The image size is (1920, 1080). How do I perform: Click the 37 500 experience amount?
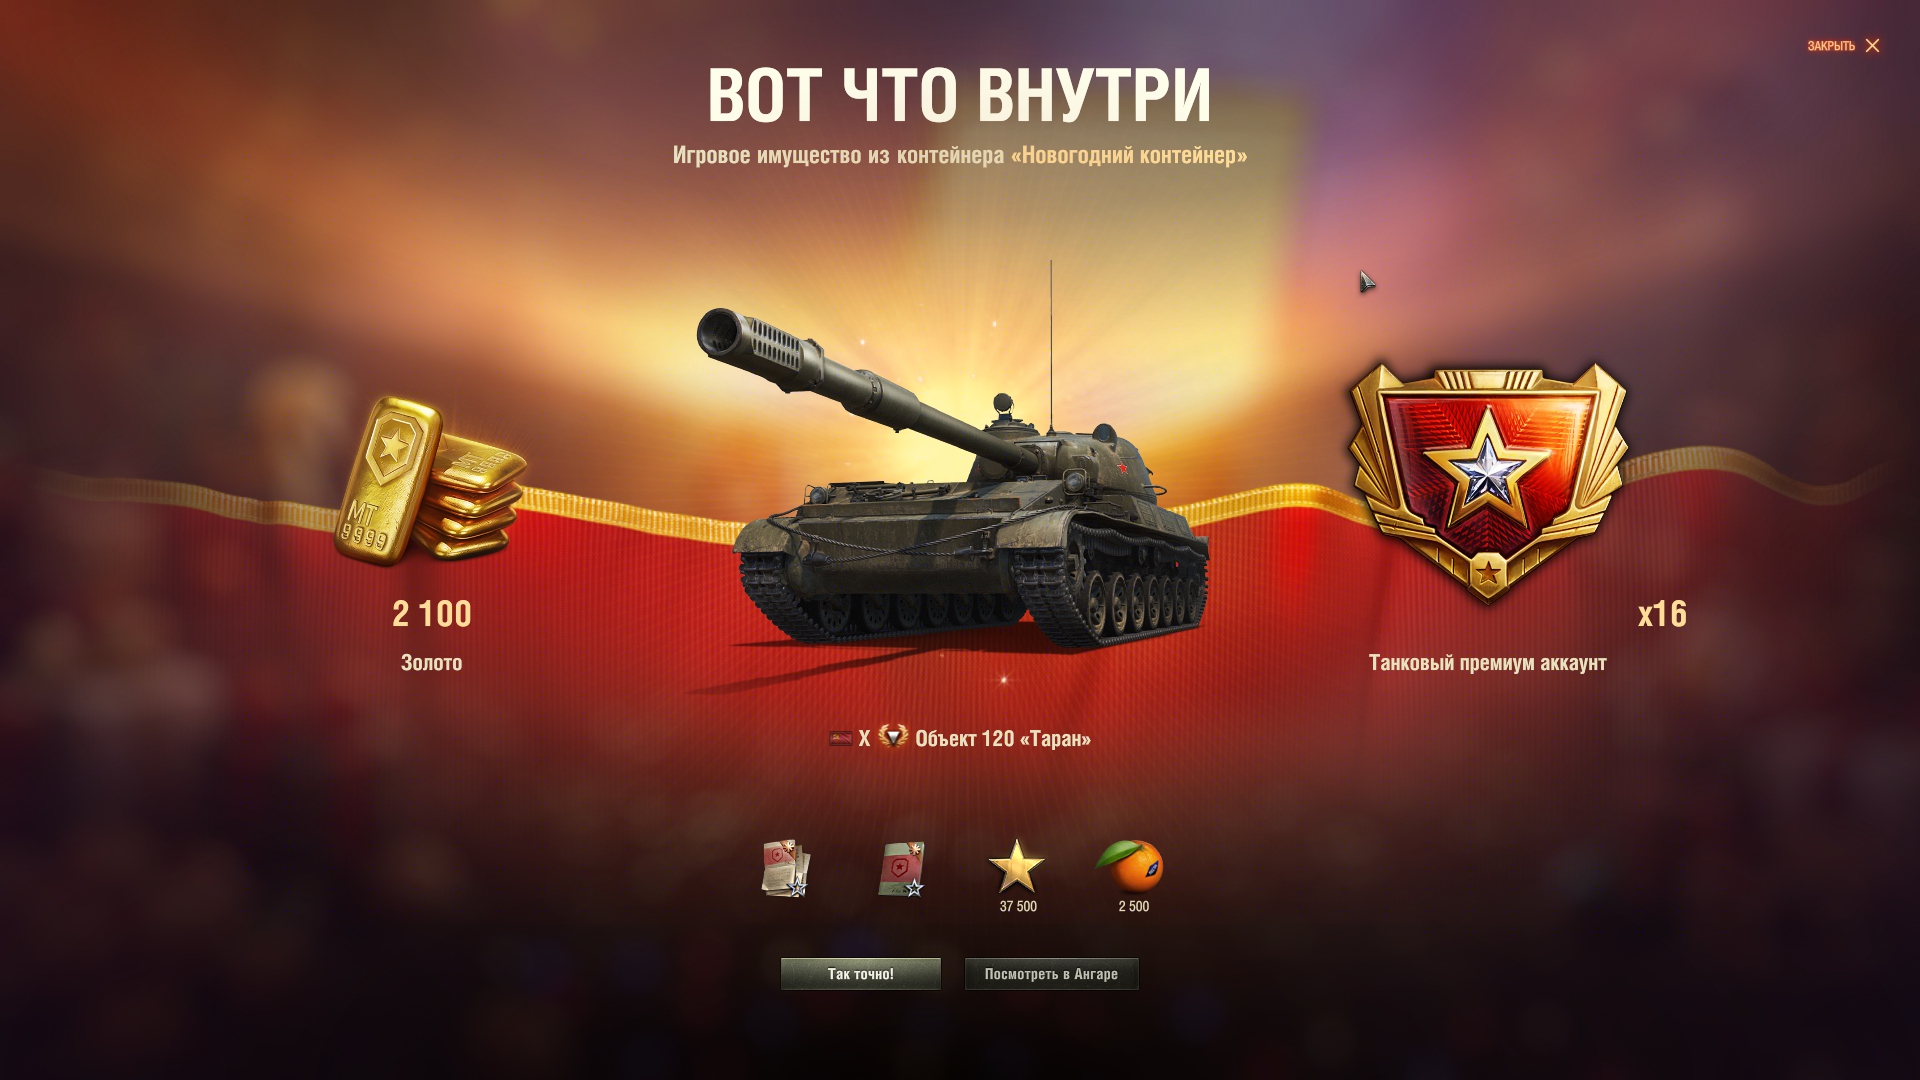(1018, 906)
